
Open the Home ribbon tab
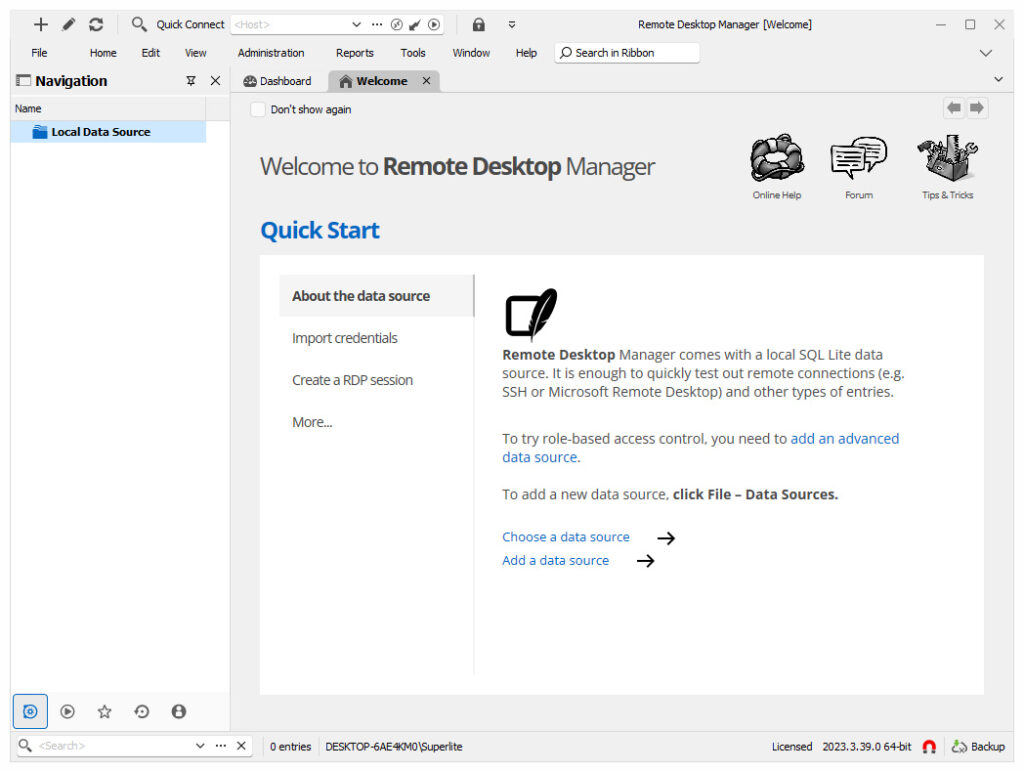click(x=103, y=53)
